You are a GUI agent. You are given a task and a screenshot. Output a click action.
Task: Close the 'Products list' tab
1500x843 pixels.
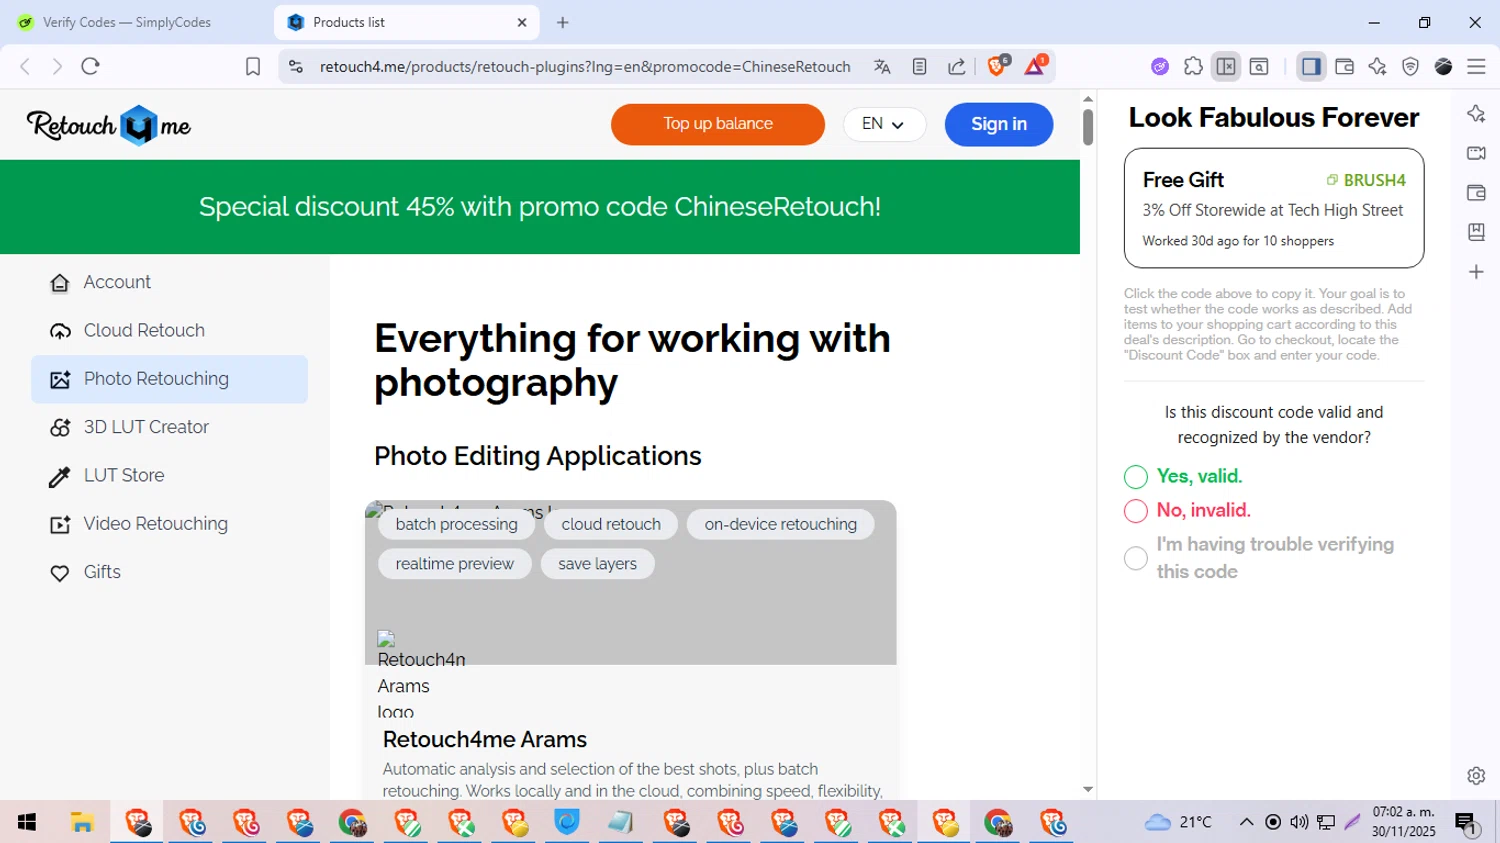tap(522, 22)
